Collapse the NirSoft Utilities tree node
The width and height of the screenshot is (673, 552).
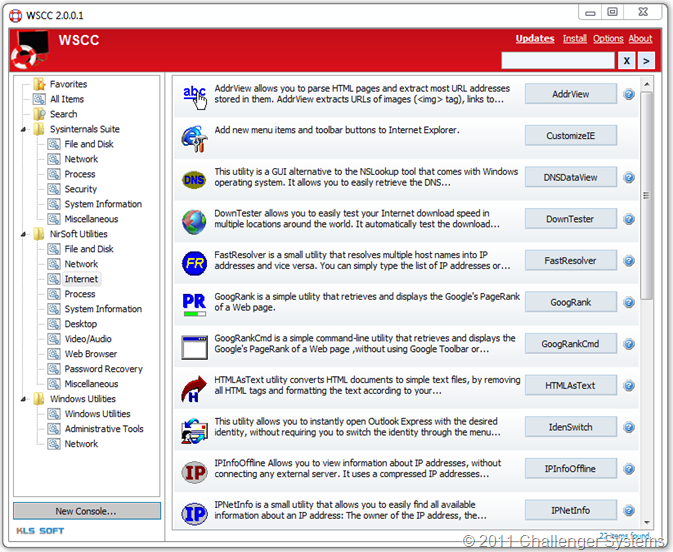tap(24, 234)
